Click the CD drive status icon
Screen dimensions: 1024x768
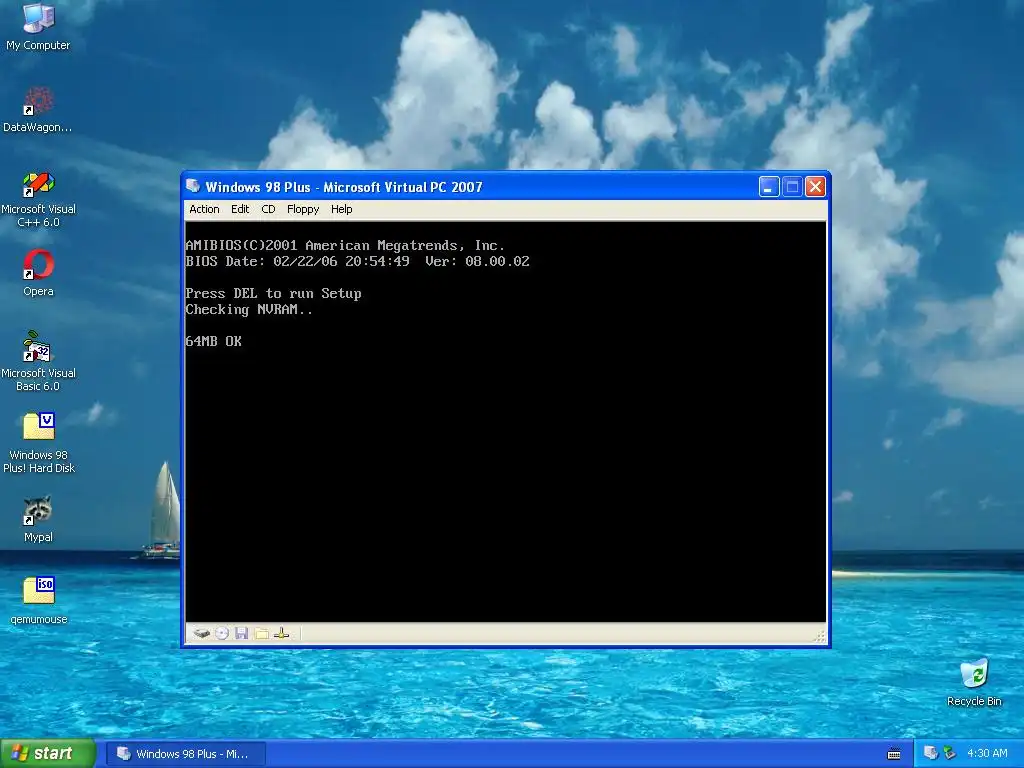click(222, 633)
